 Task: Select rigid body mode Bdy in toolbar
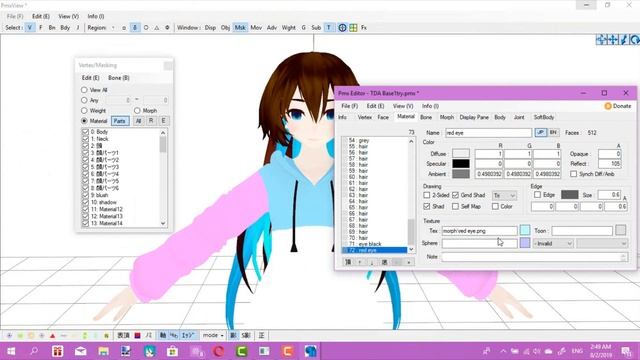tap(65, 28)
